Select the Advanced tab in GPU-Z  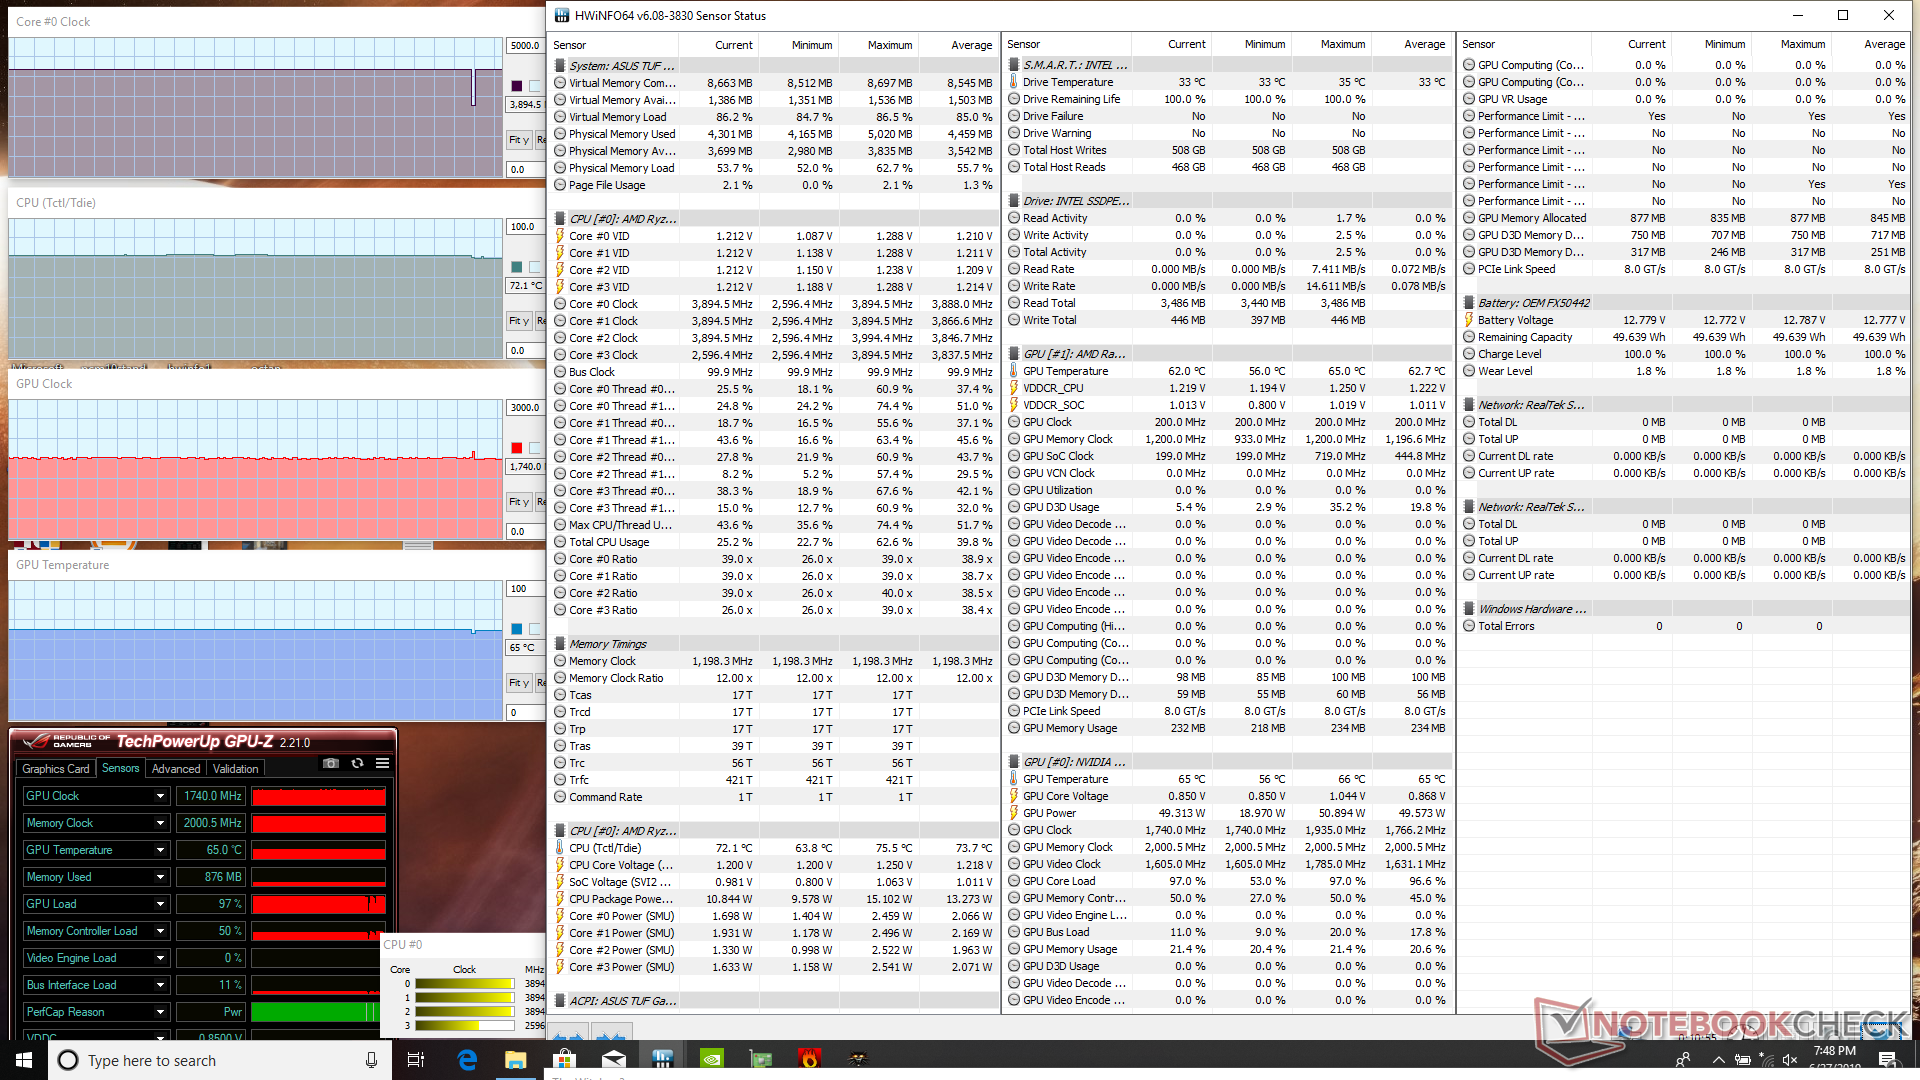pos(176,769)
